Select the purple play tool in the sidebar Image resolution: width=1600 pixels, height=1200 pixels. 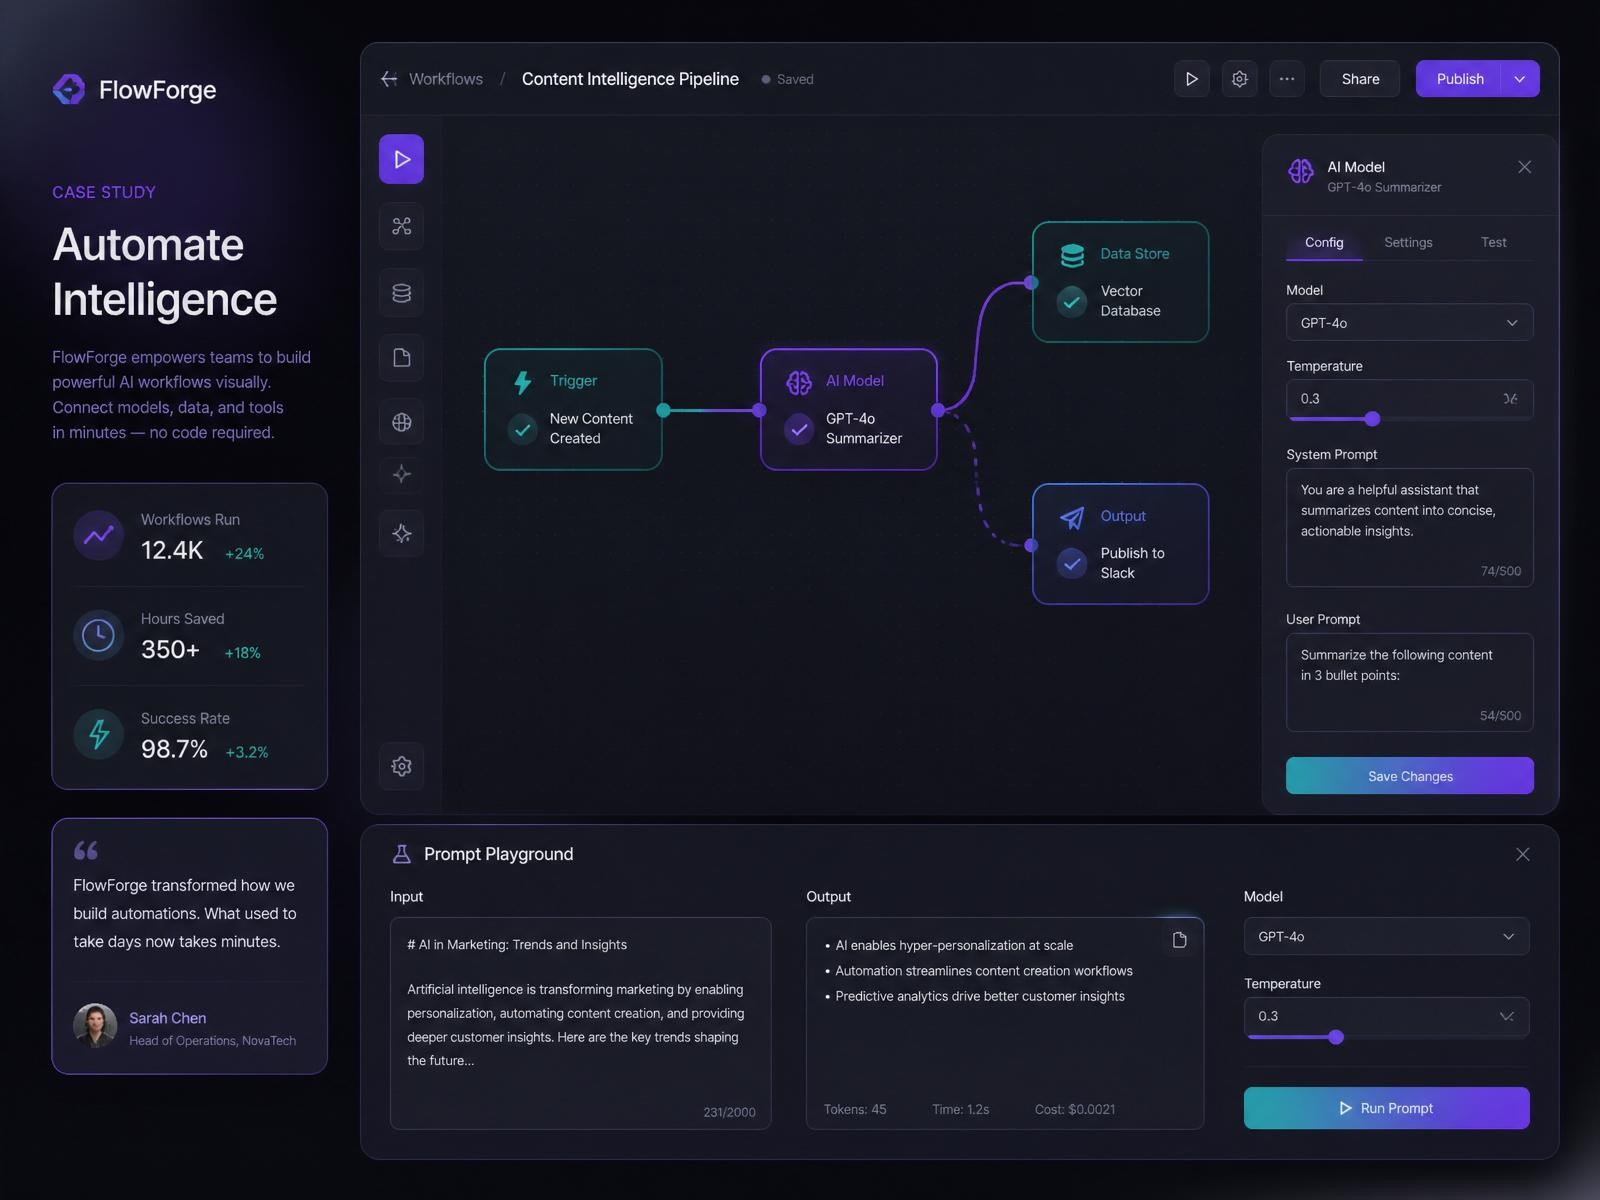point(401,159)
